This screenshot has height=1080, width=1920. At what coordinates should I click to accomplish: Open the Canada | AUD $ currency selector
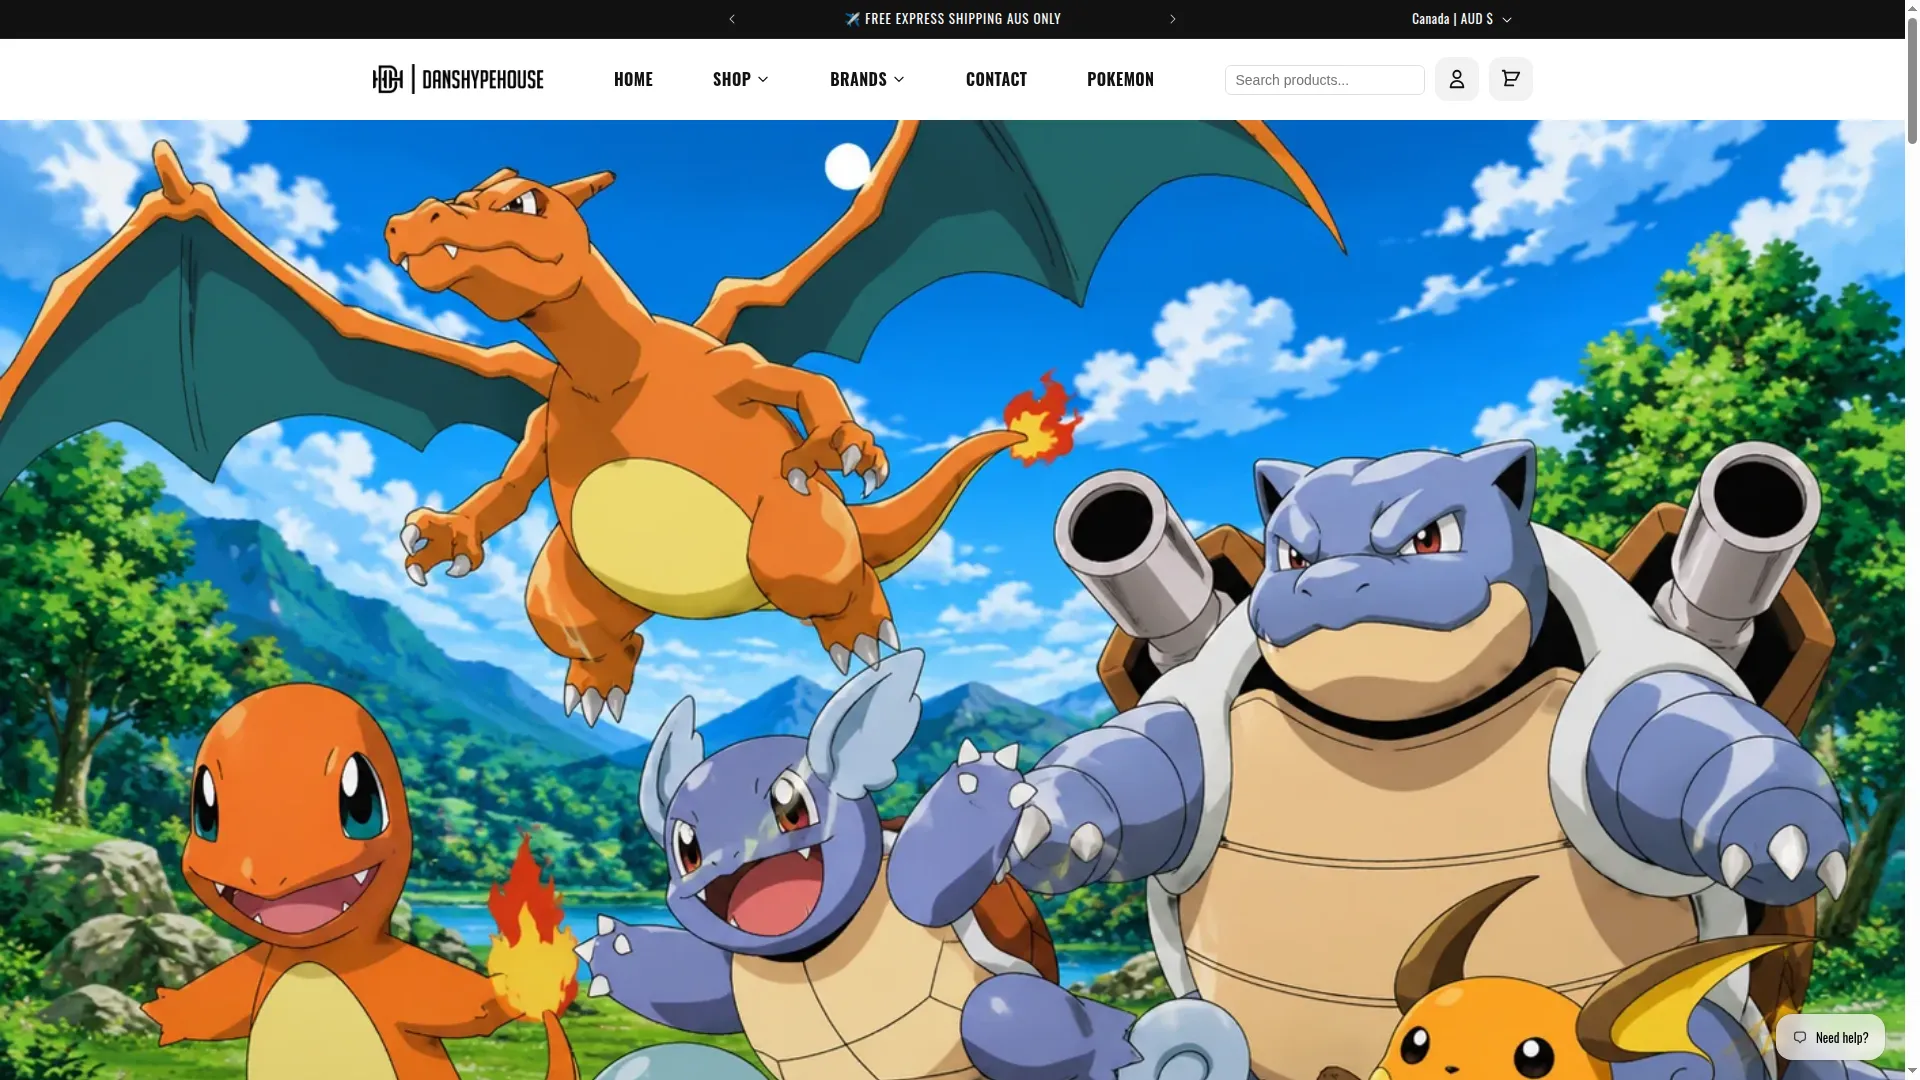click(x=1462, y=19)
